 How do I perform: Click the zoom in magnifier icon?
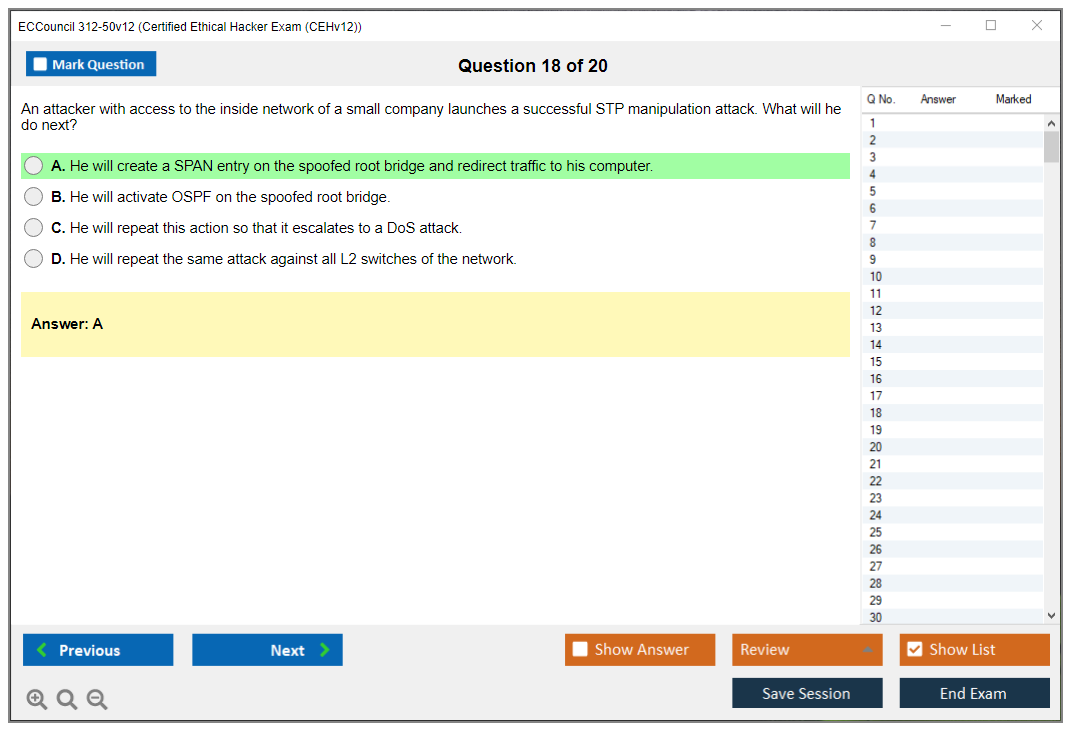click(x=36, y=700)
